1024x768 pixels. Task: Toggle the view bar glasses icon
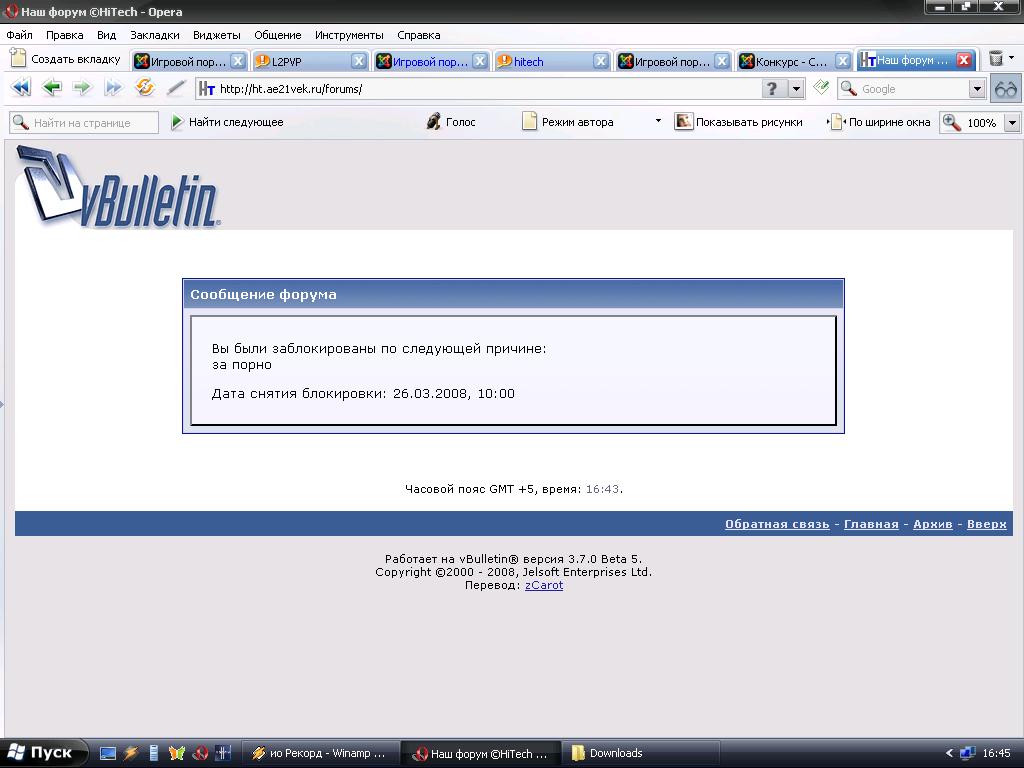click(1006, 88)
